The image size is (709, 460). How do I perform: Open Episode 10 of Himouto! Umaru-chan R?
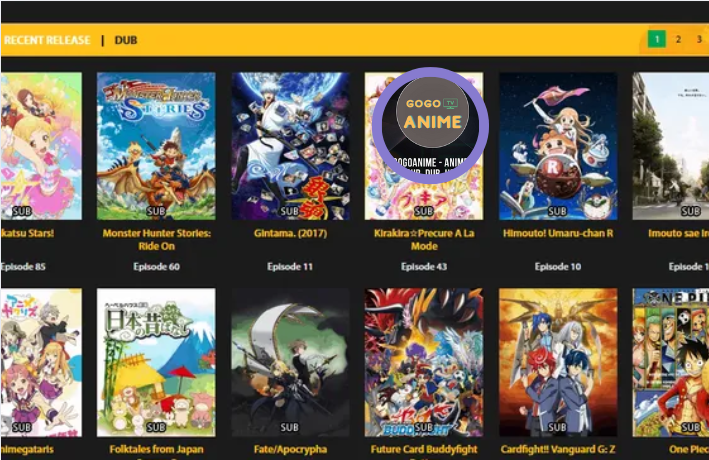pos(558,267)
